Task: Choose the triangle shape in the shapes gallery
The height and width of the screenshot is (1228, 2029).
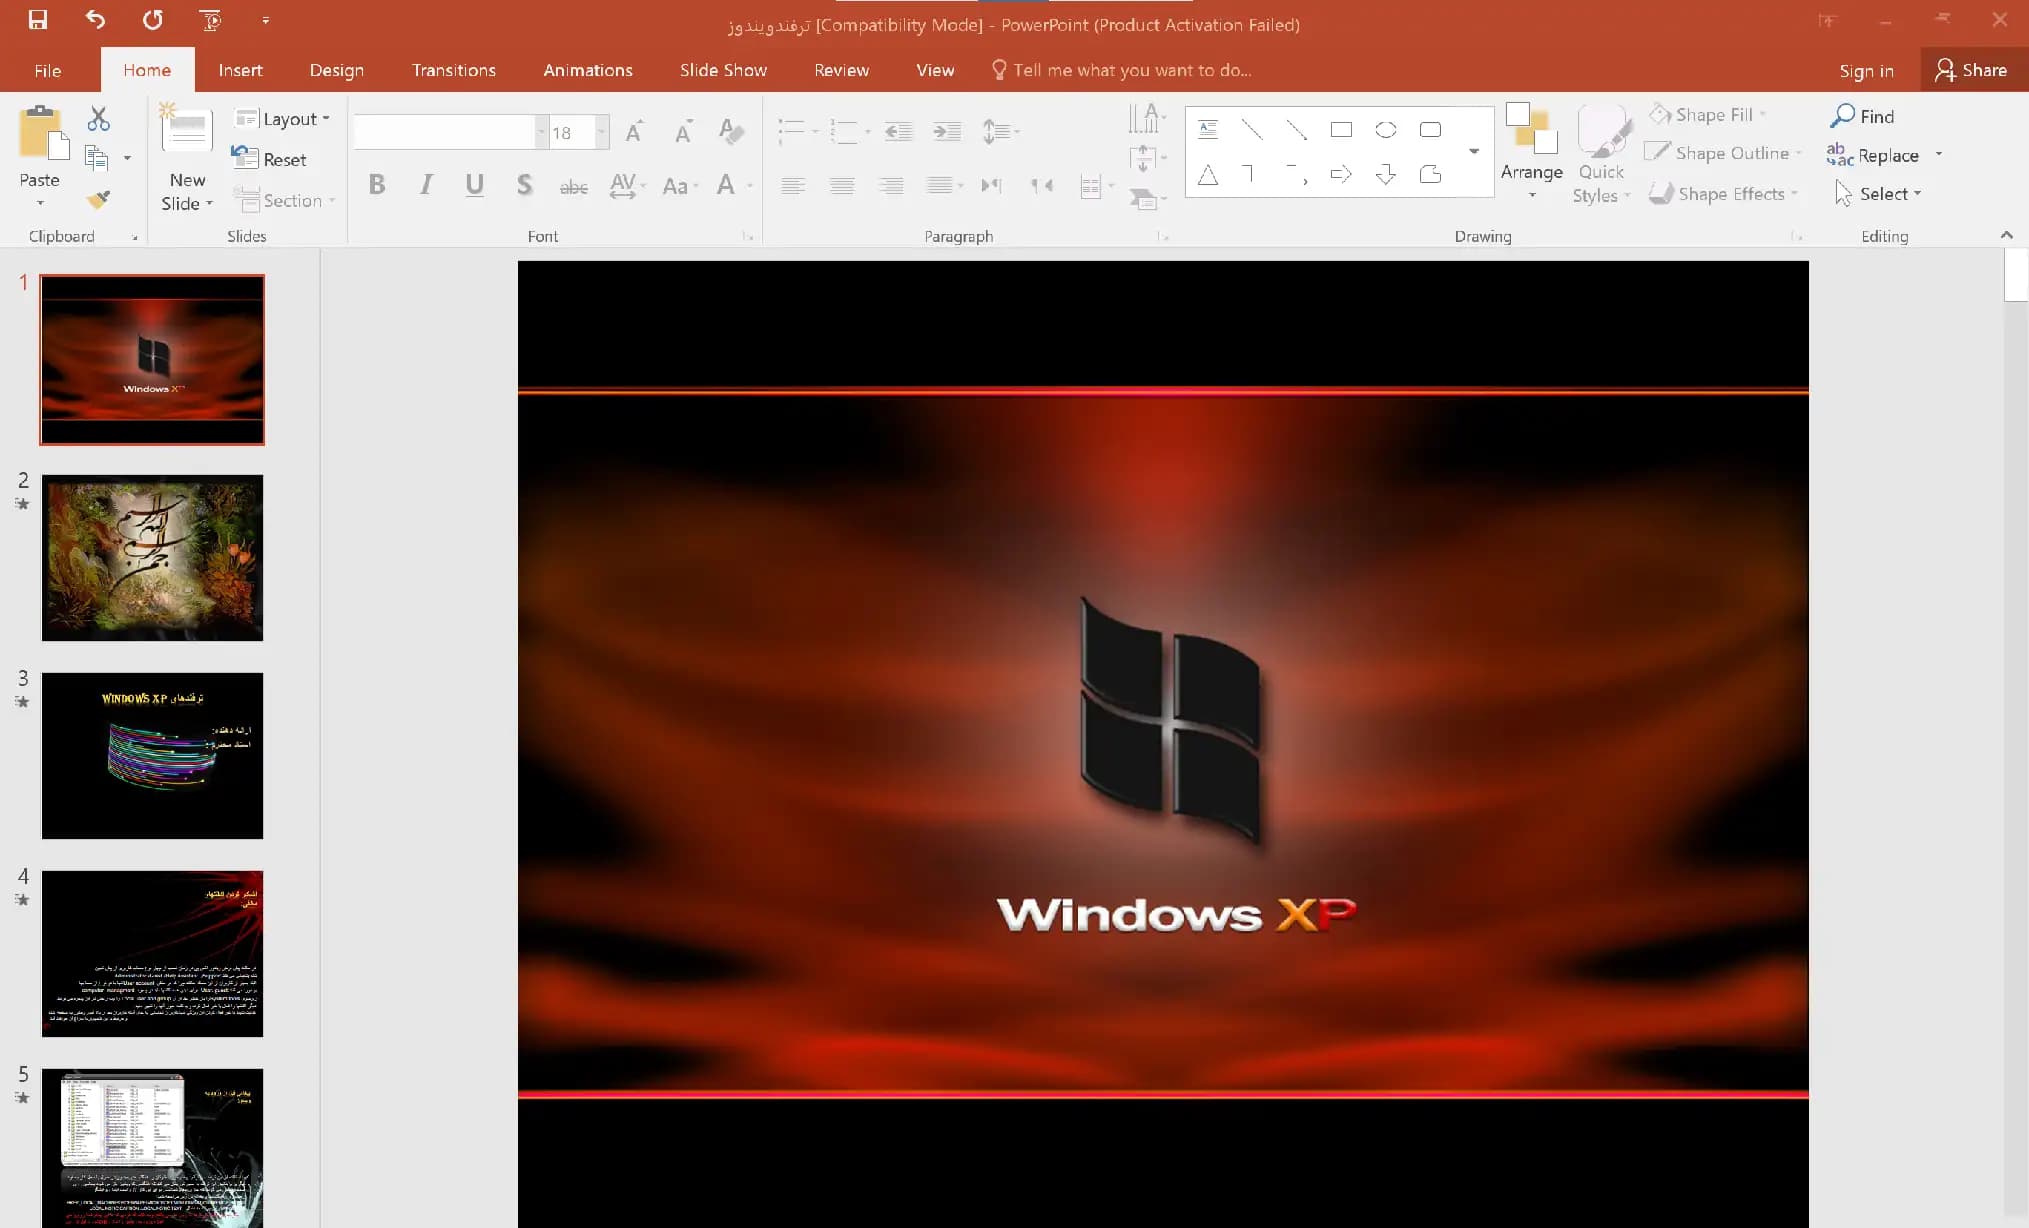Action: (x=1208, y=175)
